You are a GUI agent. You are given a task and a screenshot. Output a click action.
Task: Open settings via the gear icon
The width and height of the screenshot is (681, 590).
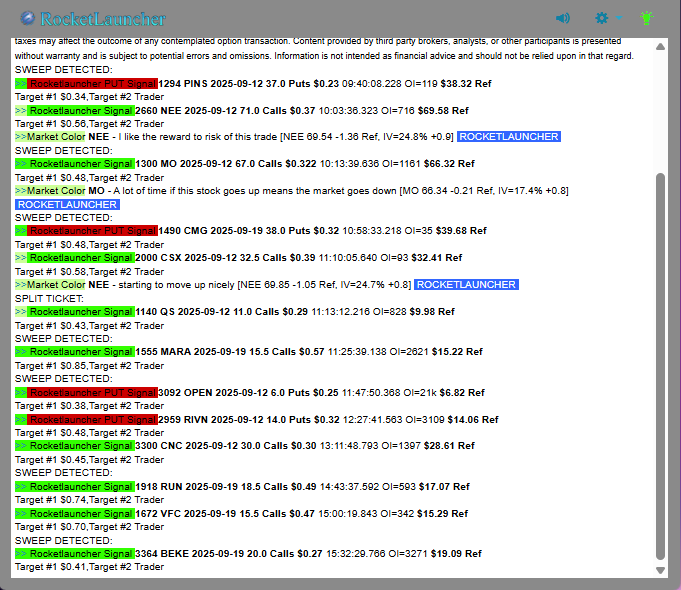[x=601, y=18]
